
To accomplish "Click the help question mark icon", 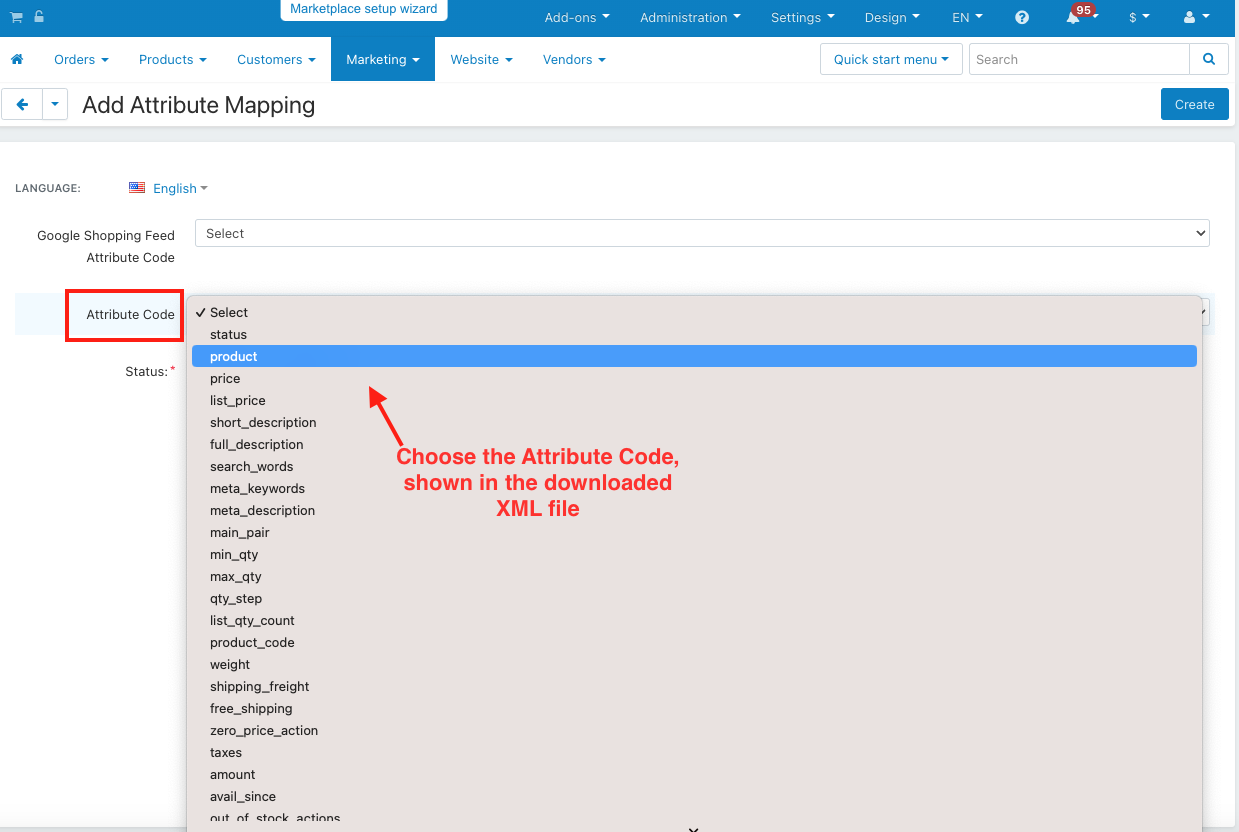I will coord(1022,17).
